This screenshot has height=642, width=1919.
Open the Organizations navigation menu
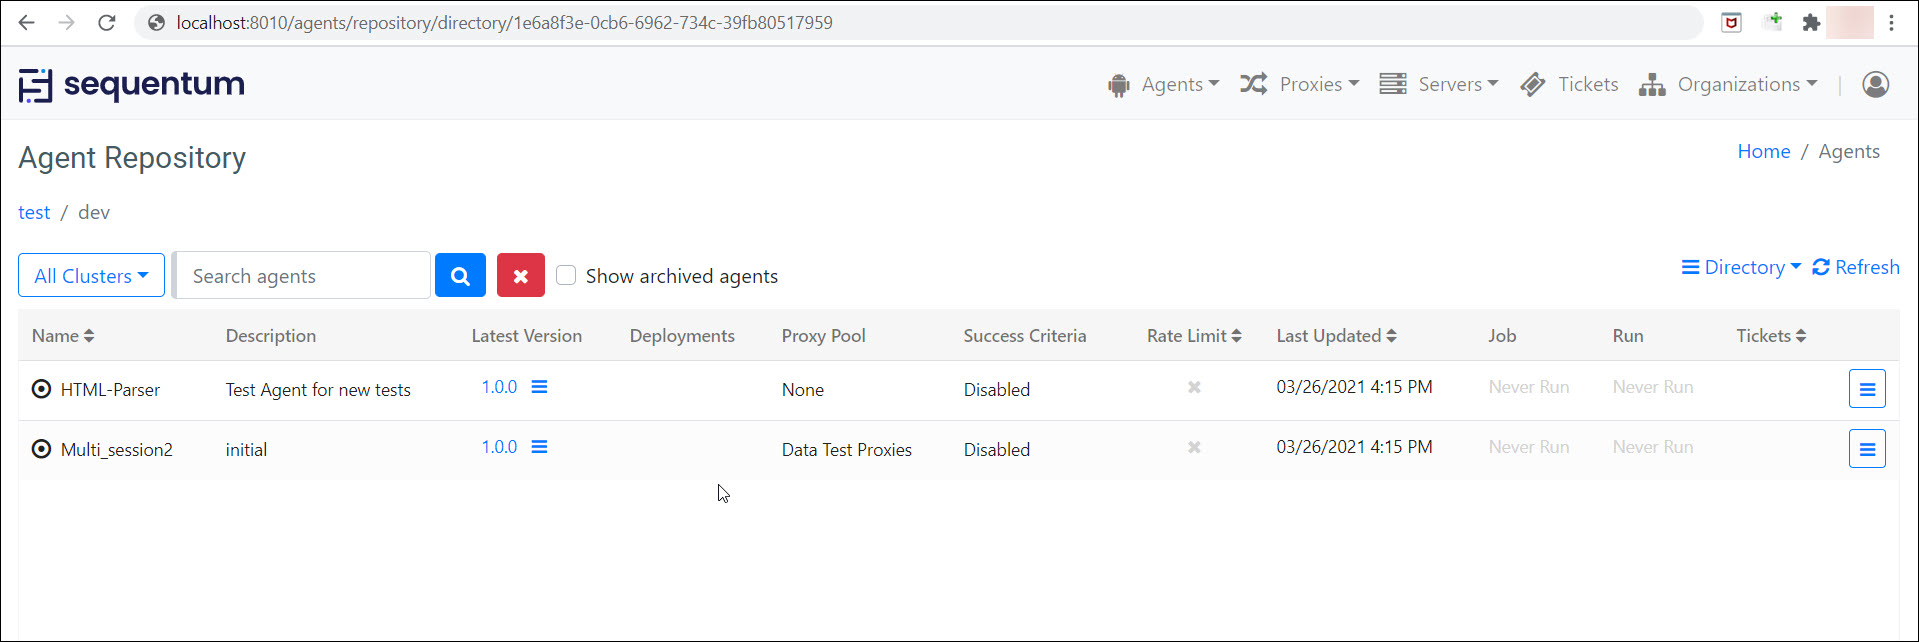(1728, 84)
